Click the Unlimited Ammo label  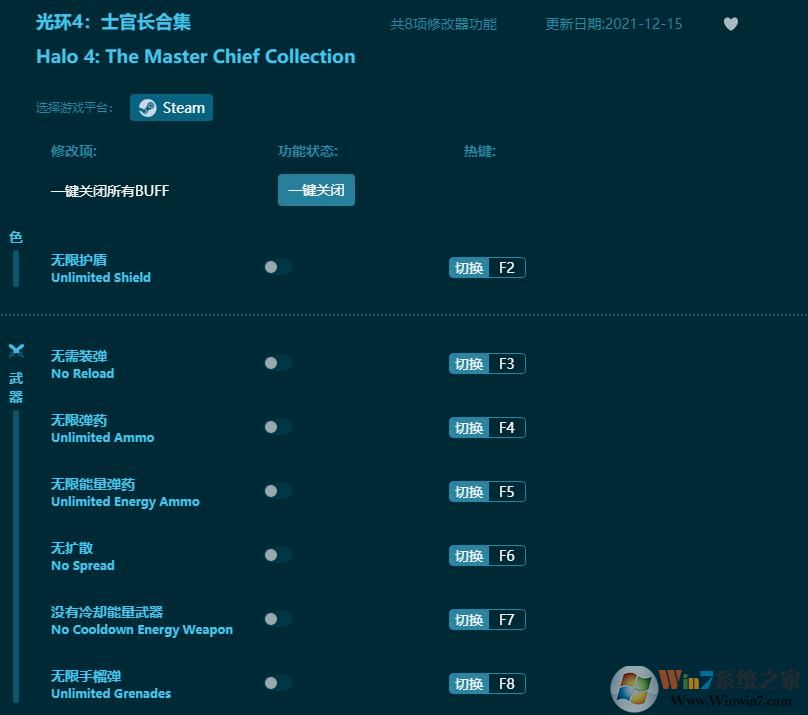(103, 437)
